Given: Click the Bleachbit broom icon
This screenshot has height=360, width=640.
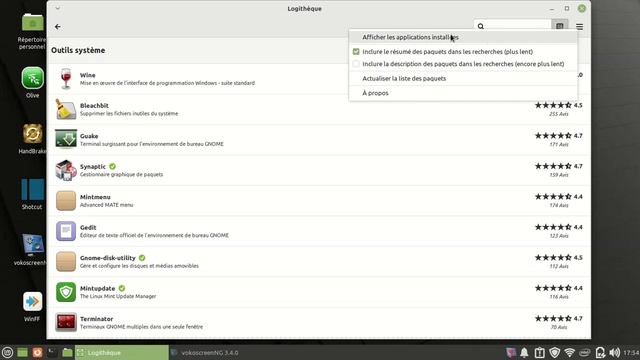Looking at the screenshot, I should coord(66,109).
